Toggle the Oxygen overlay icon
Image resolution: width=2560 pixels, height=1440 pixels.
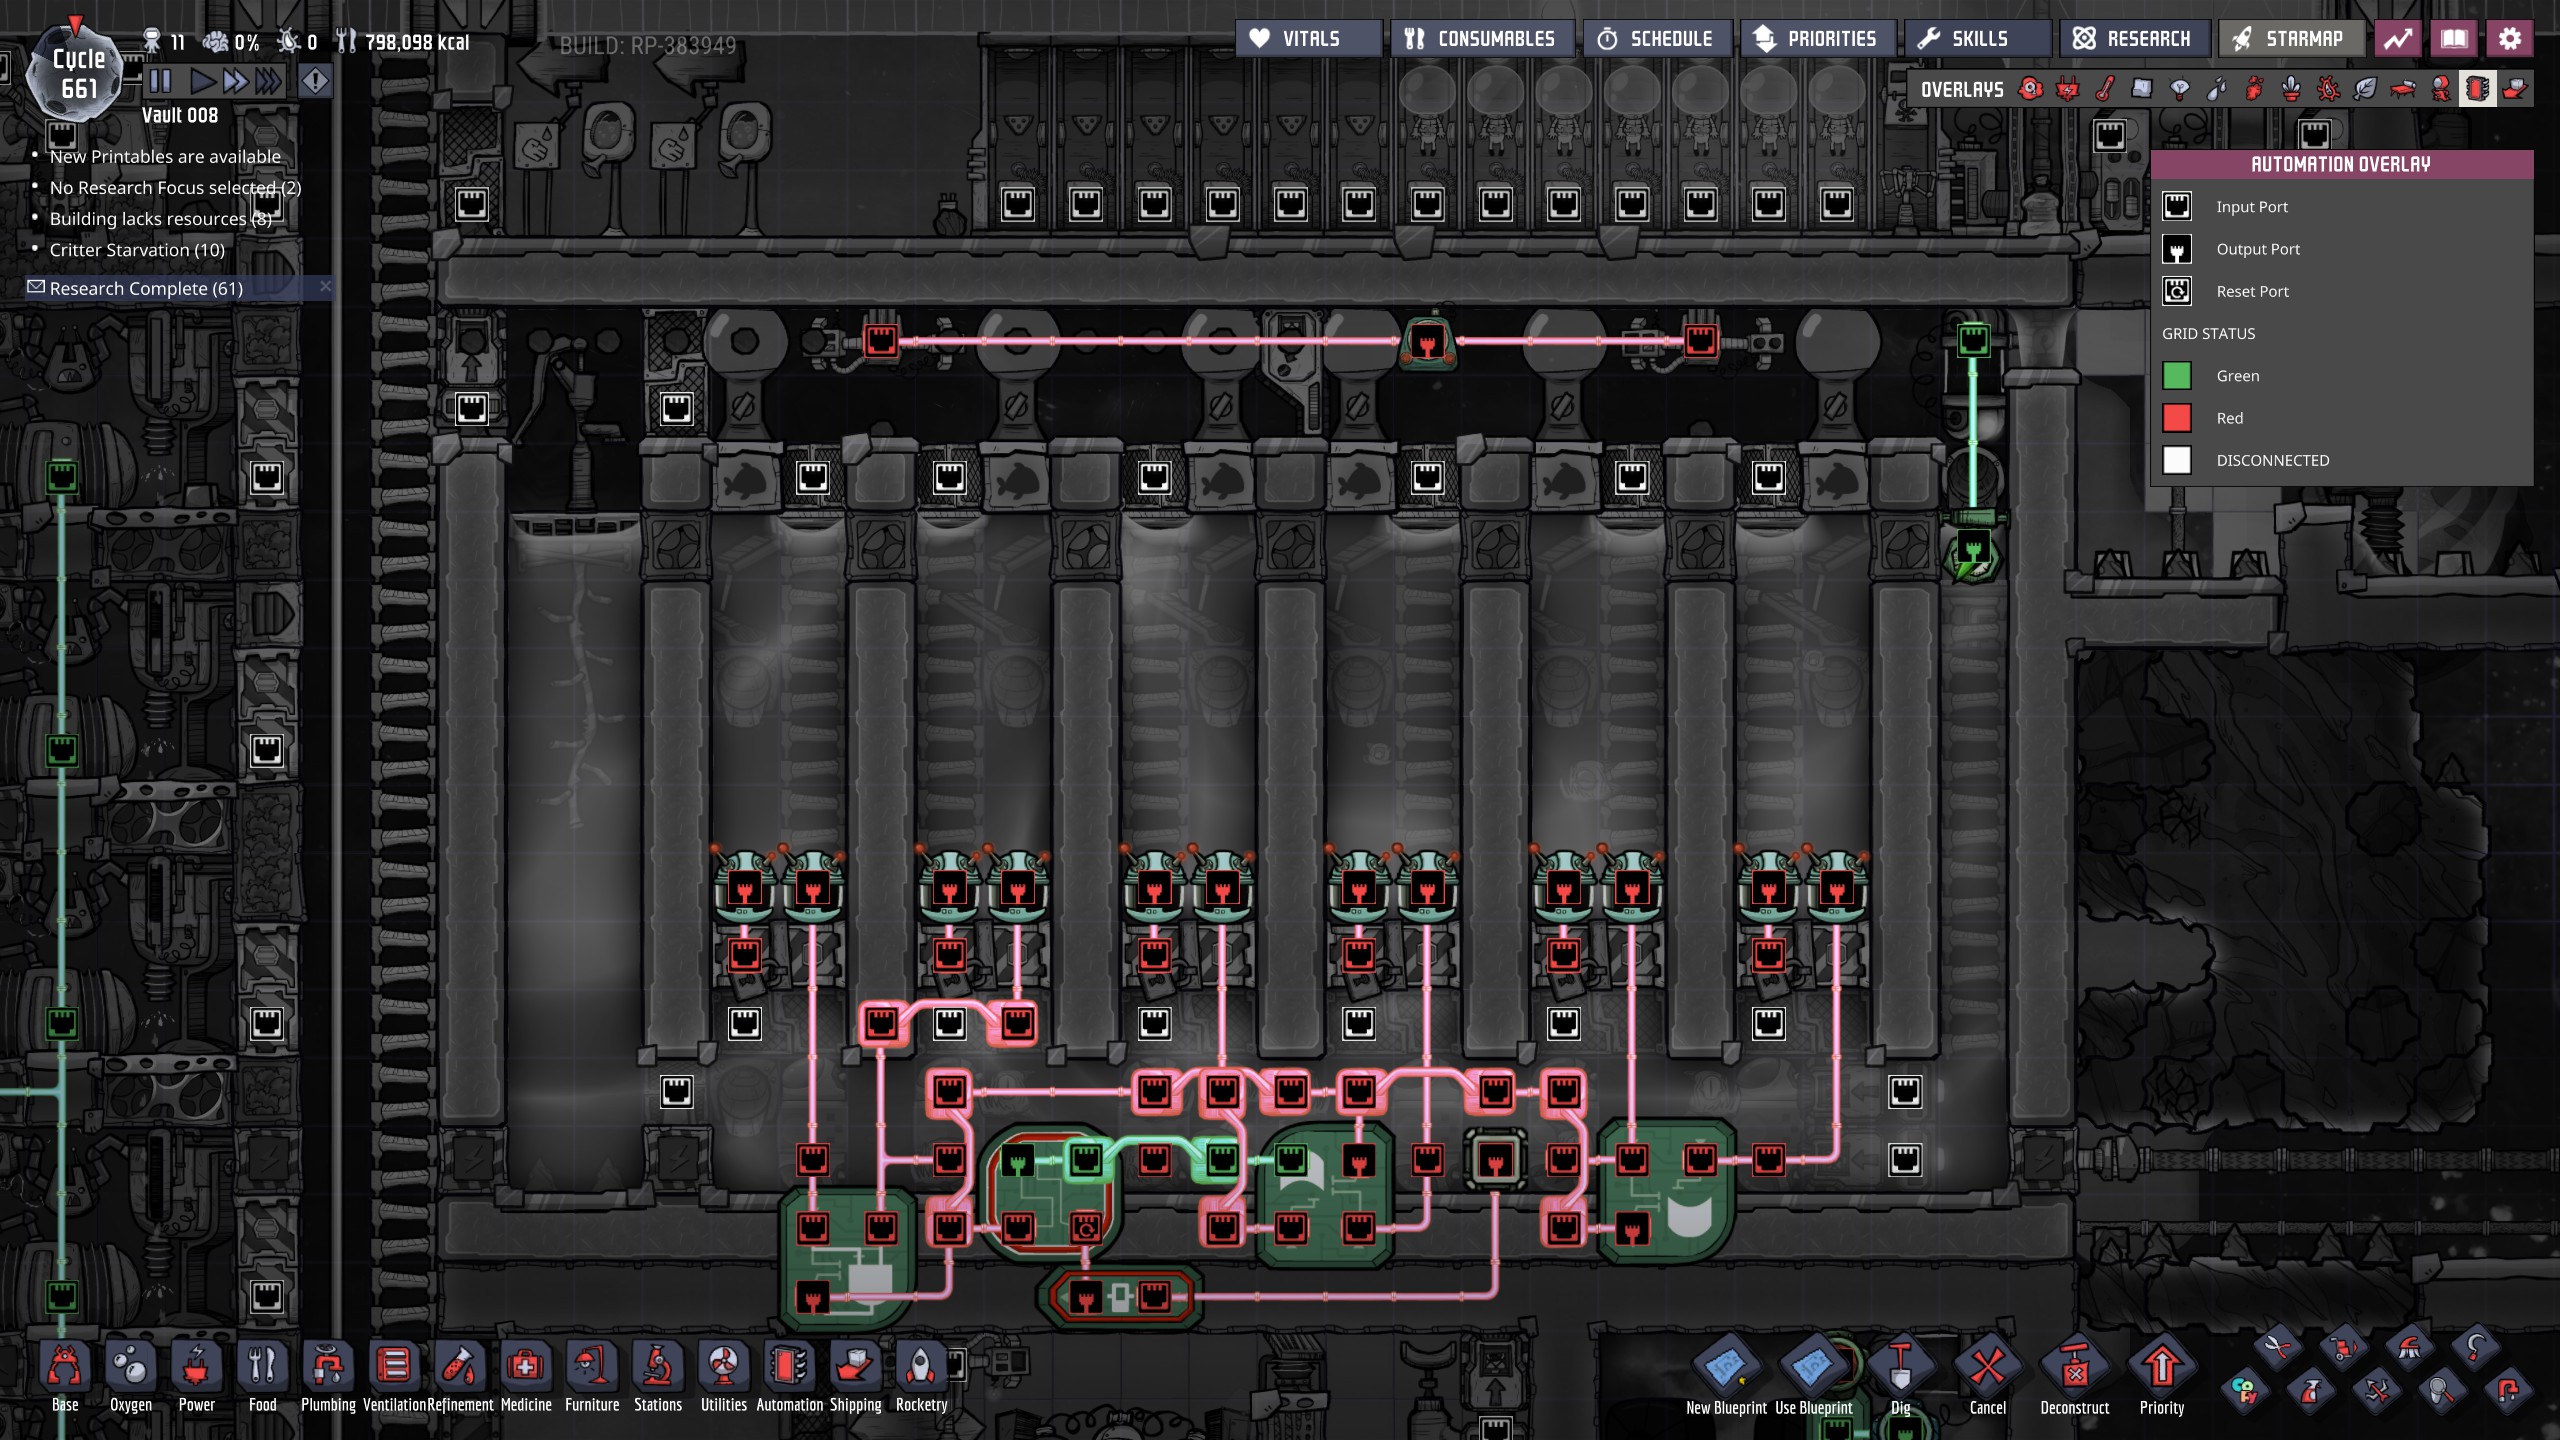point(2030,90)
